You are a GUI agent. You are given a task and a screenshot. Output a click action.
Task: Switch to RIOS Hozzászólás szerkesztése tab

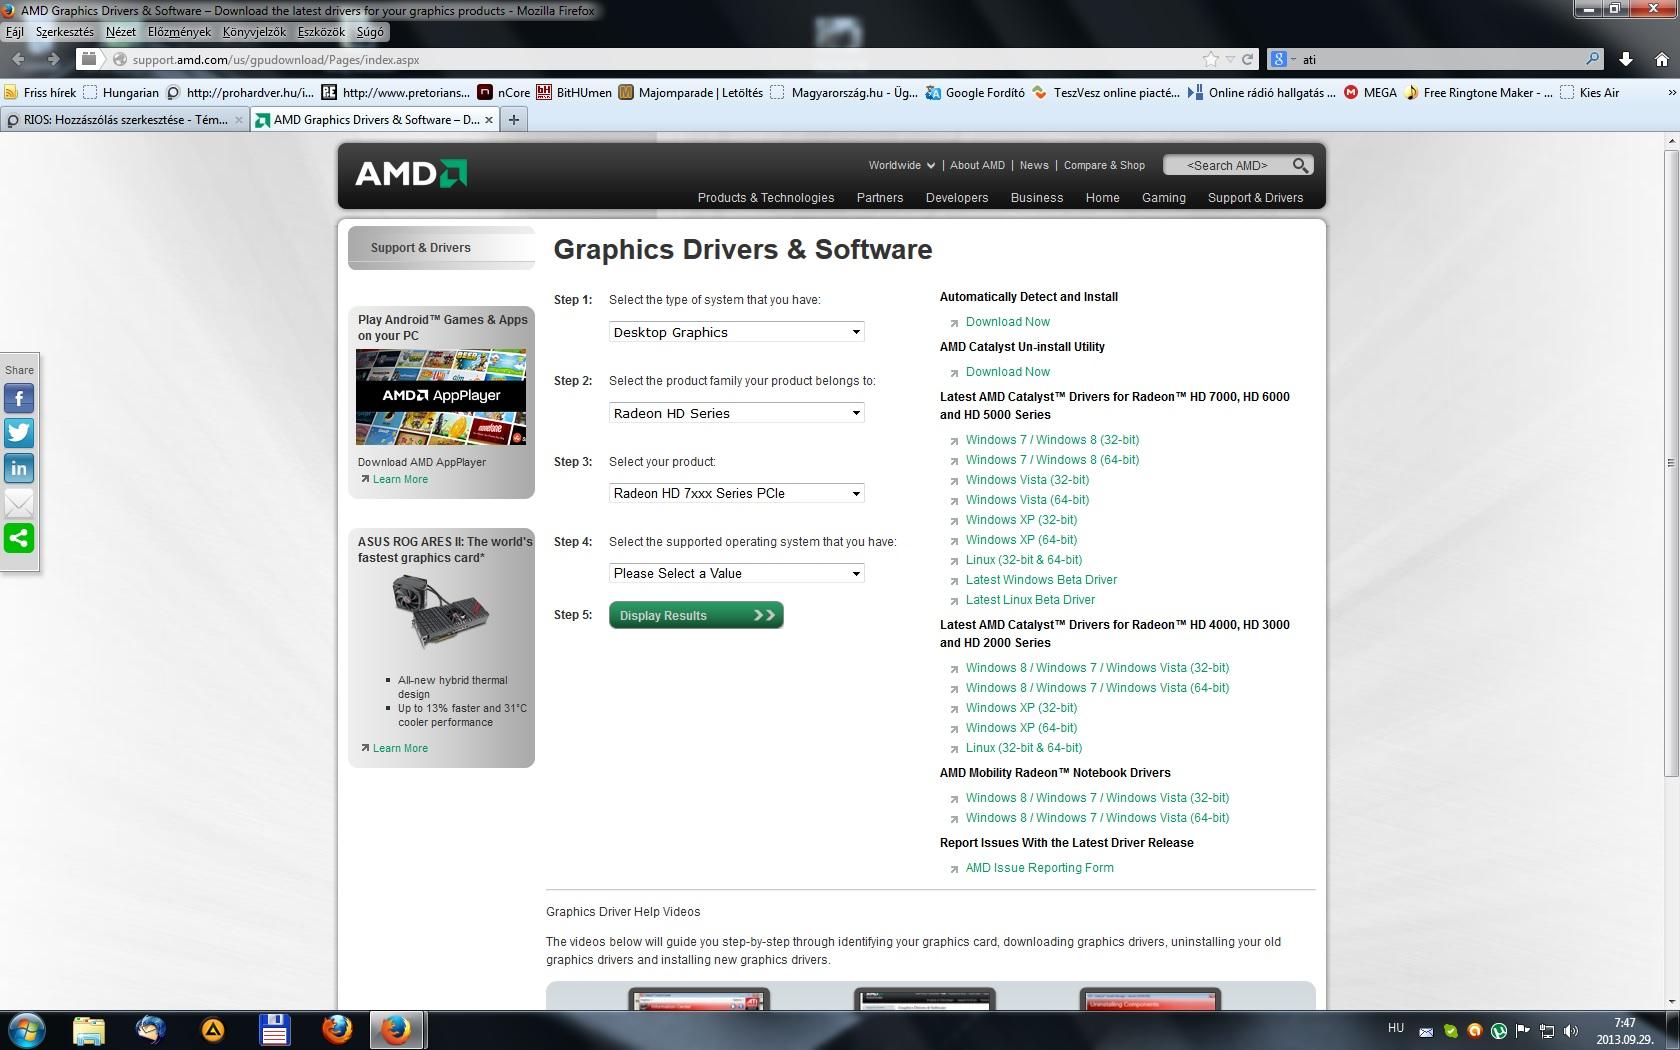[125, 120]
